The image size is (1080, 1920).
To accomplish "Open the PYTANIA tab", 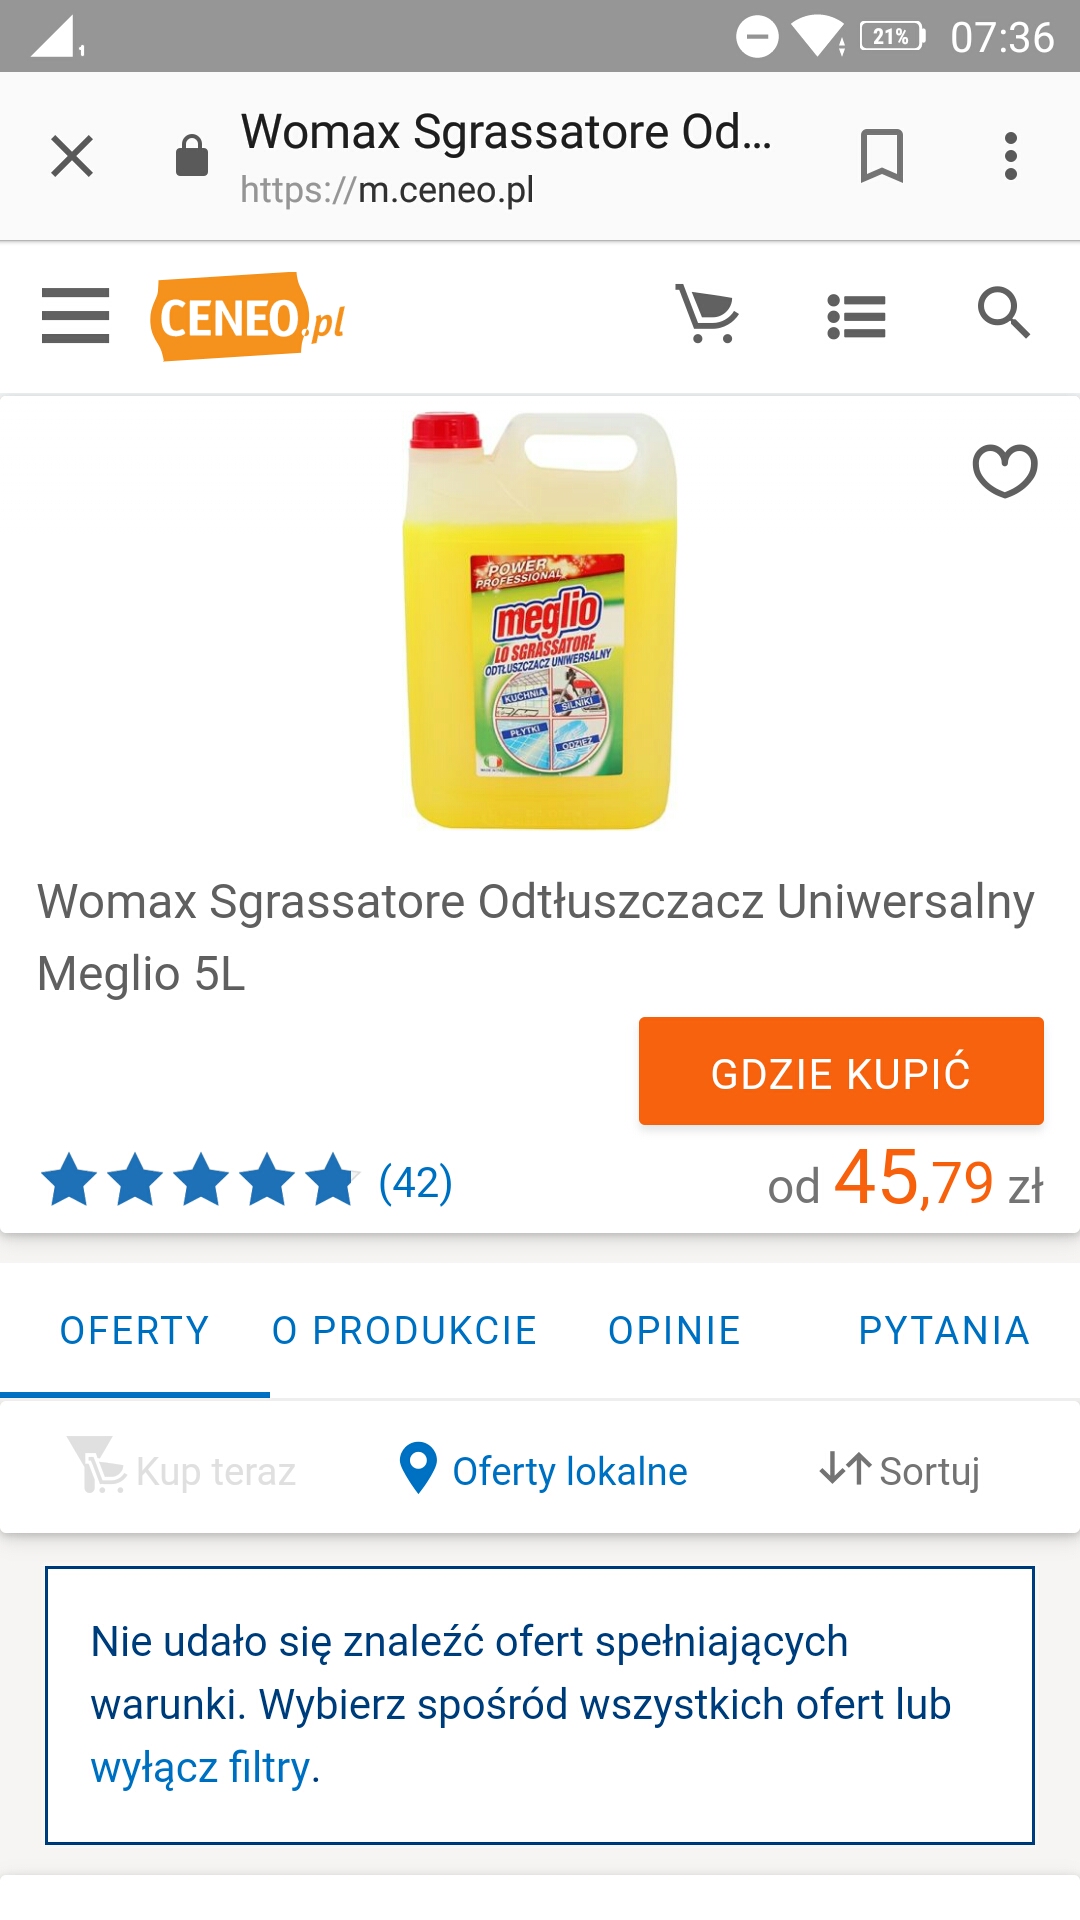I will (944, 1331).
